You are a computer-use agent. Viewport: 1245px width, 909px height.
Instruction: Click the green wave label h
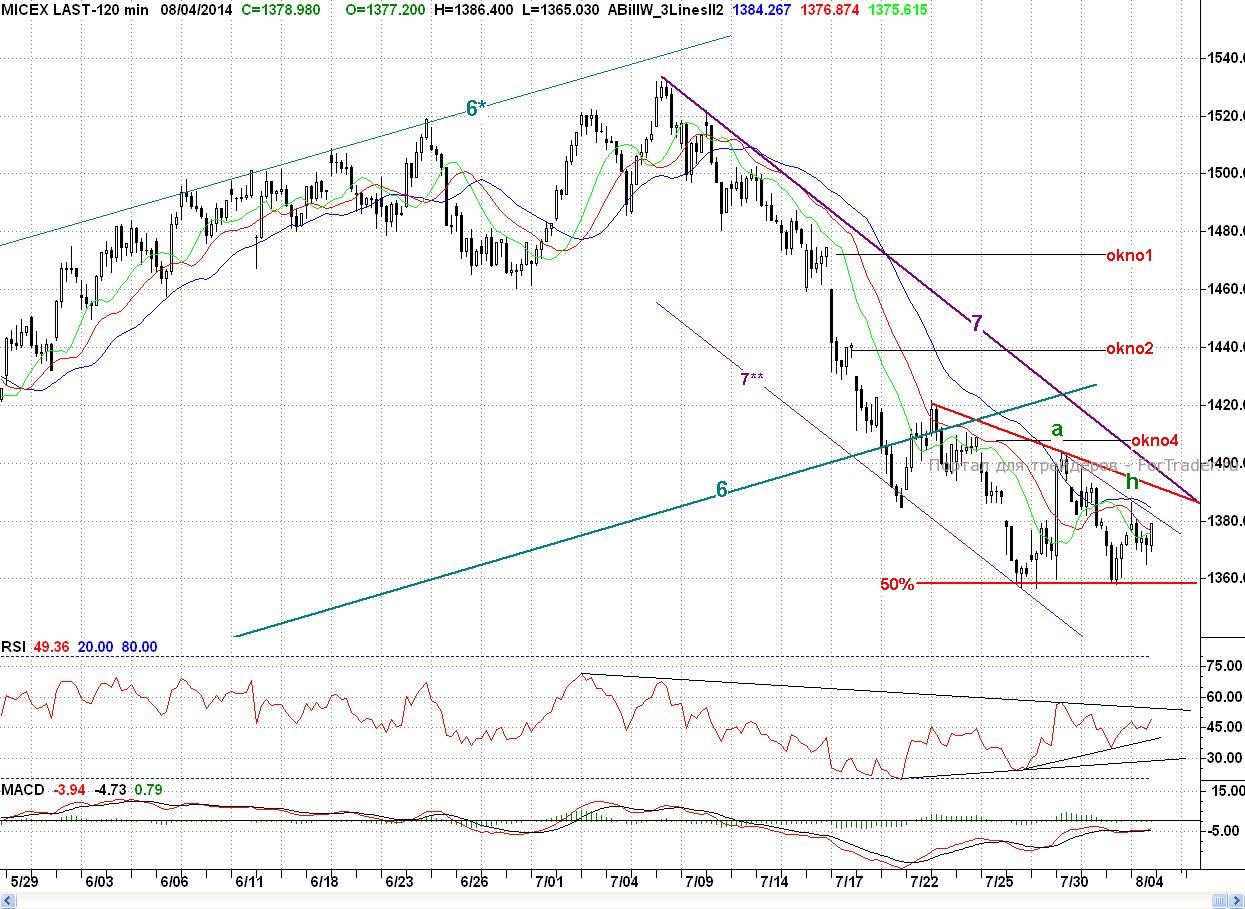tap(1131, 480)
